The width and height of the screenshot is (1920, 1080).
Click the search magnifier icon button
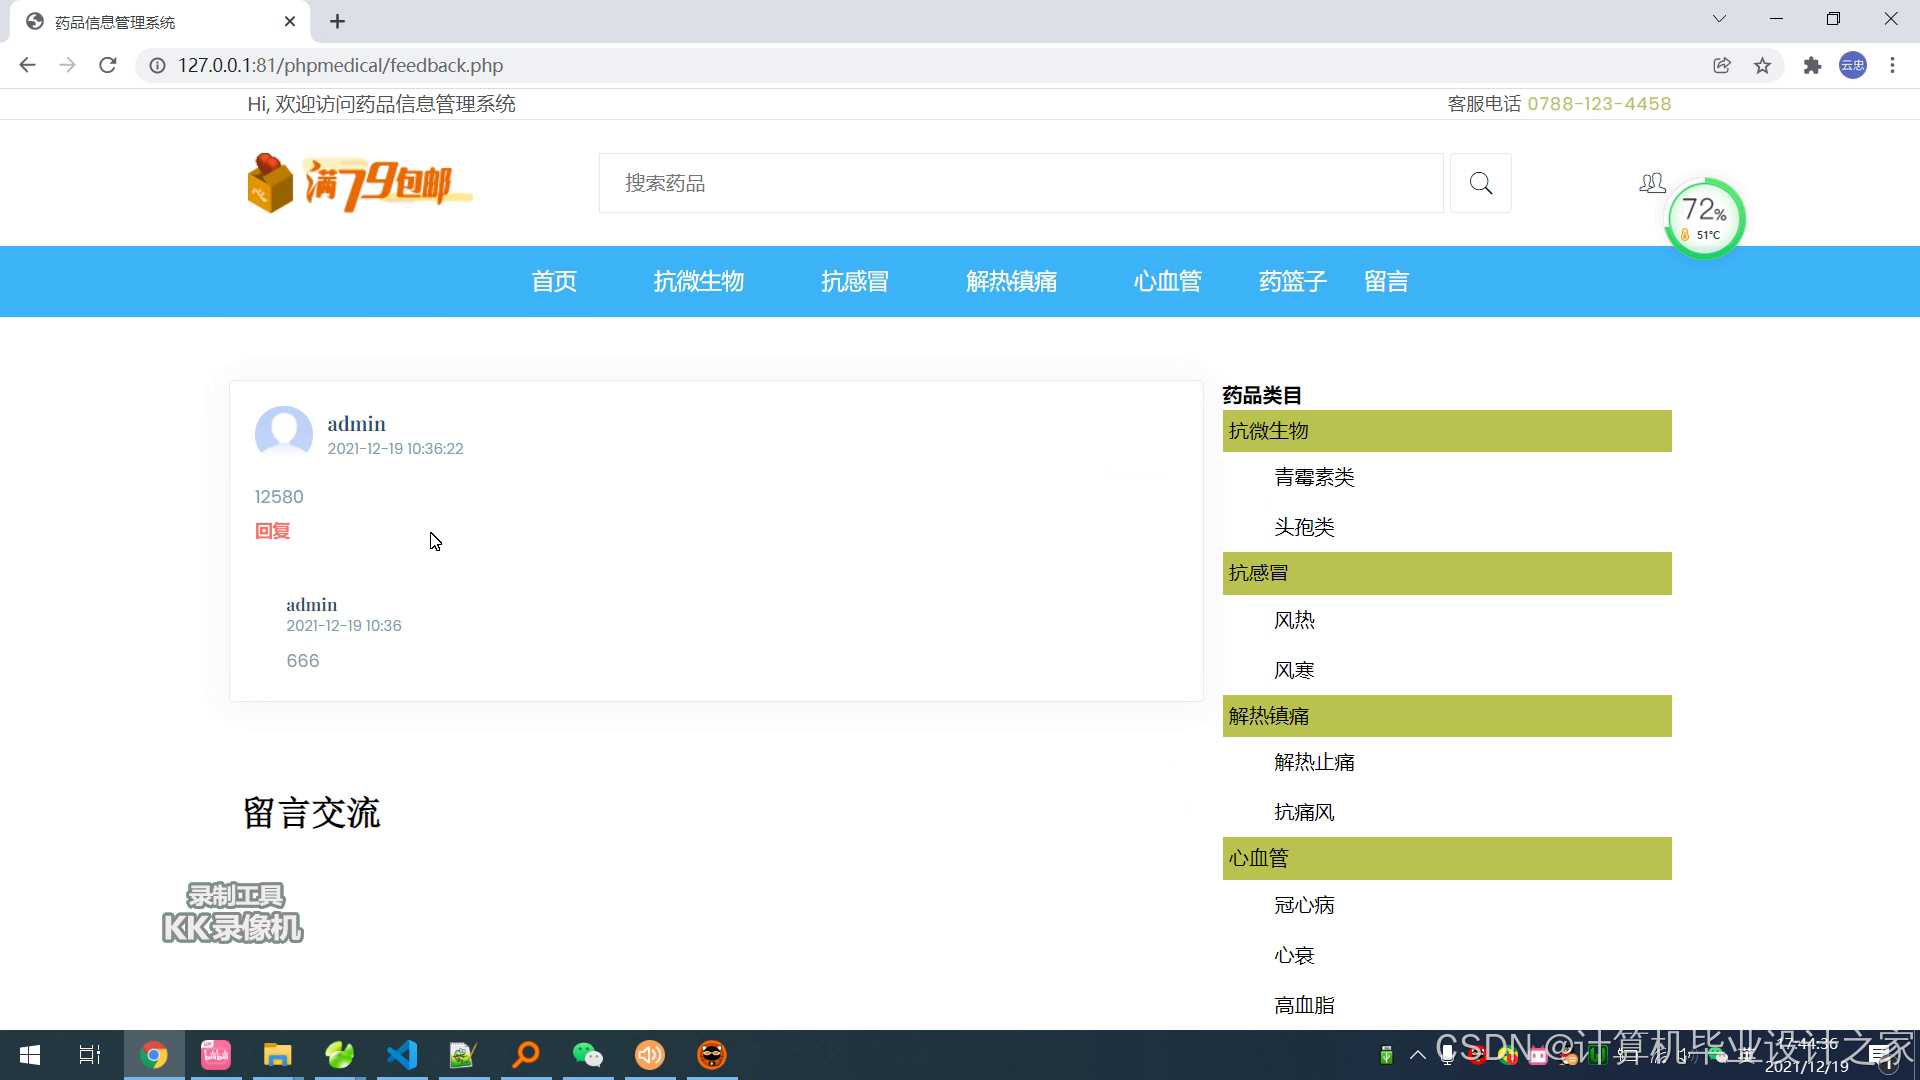click(x=1480, y=183)
